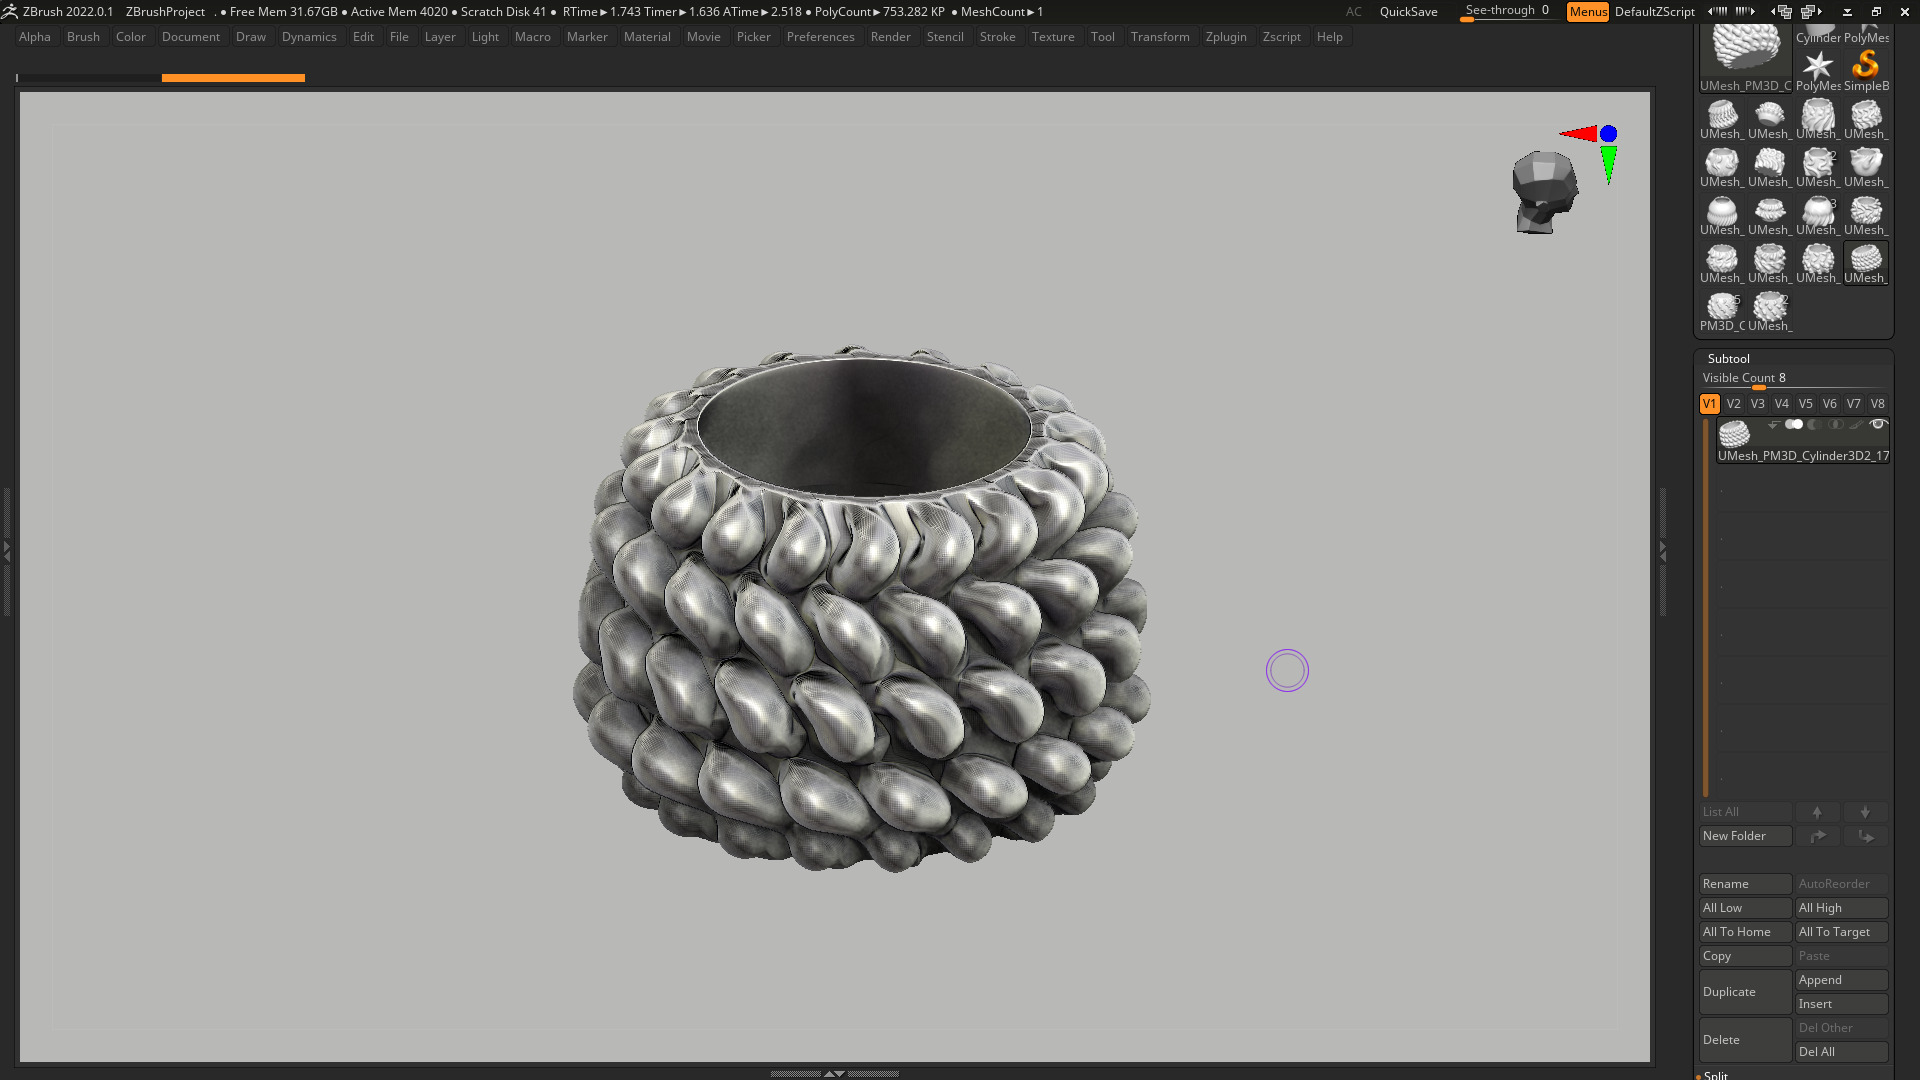Open the Preferences menu

tap(820, 37)
